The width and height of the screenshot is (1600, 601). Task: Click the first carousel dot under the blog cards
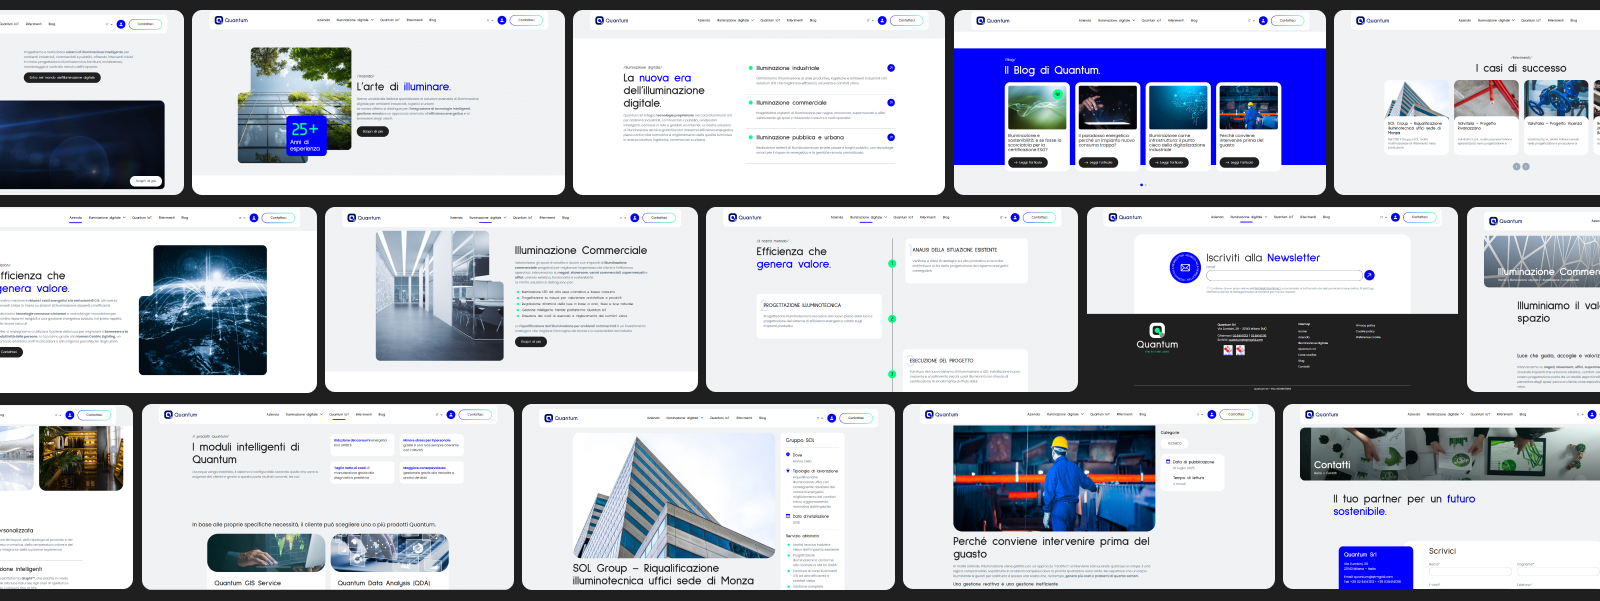pos(1141,184)
